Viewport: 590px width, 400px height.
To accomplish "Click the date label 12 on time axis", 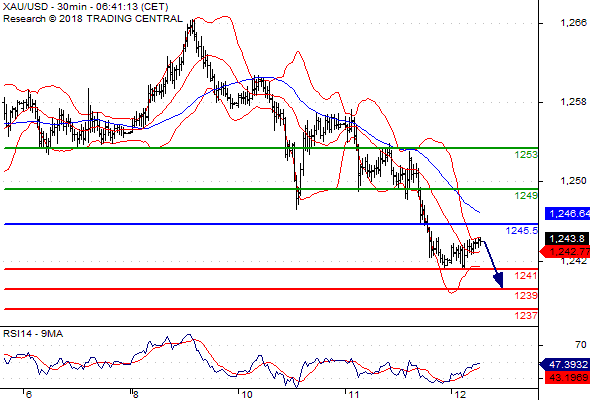I will [461, 395].
